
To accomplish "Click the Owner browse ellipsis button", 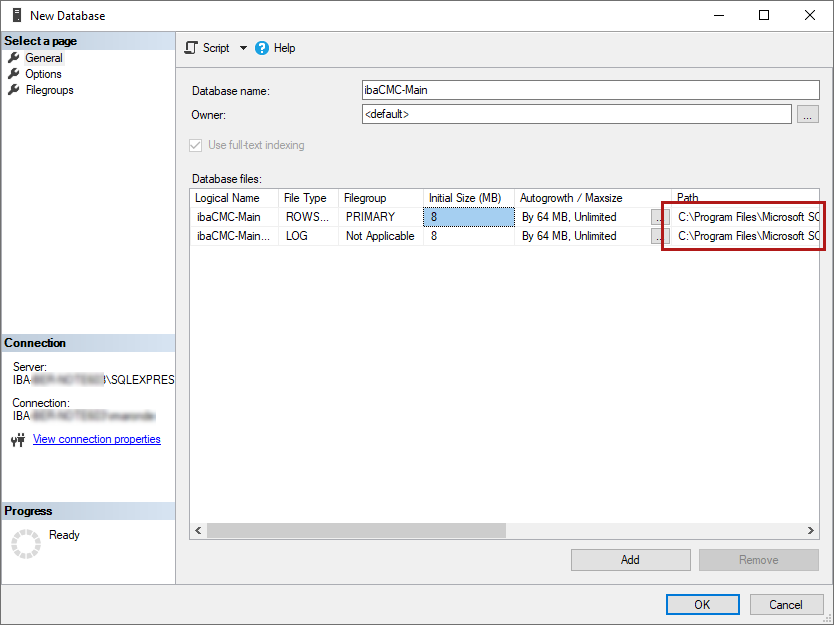I will pyautogui.click(x=807, y=114).
